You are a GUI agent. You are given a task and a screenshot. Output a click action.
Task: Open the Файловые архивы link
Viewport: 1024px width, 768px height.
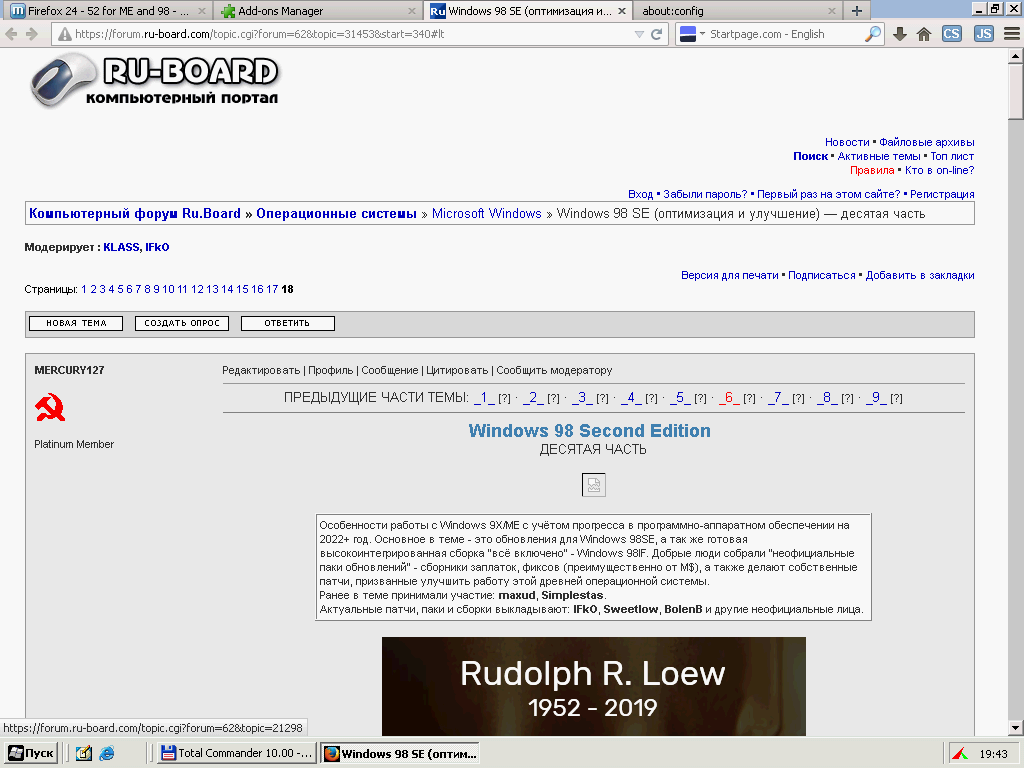pos(926,142)
